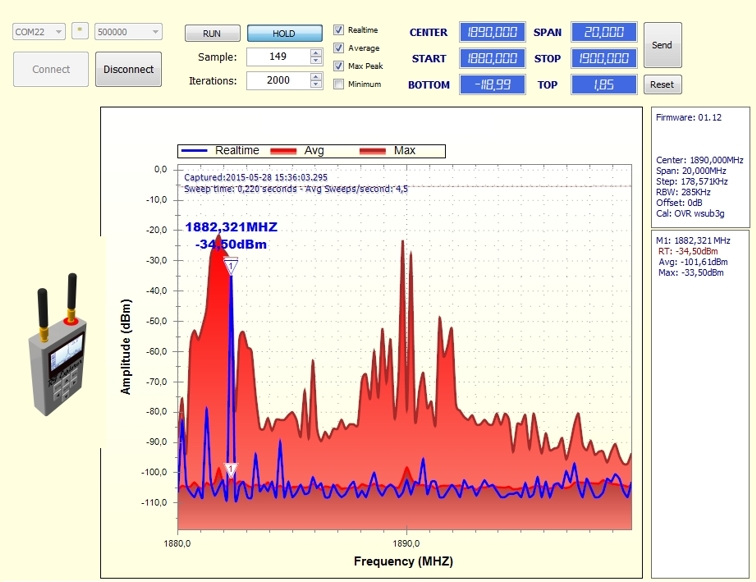Click the Avg red legend swatch
The width and height of the screenshot is (756, 582).
point(283,151)
